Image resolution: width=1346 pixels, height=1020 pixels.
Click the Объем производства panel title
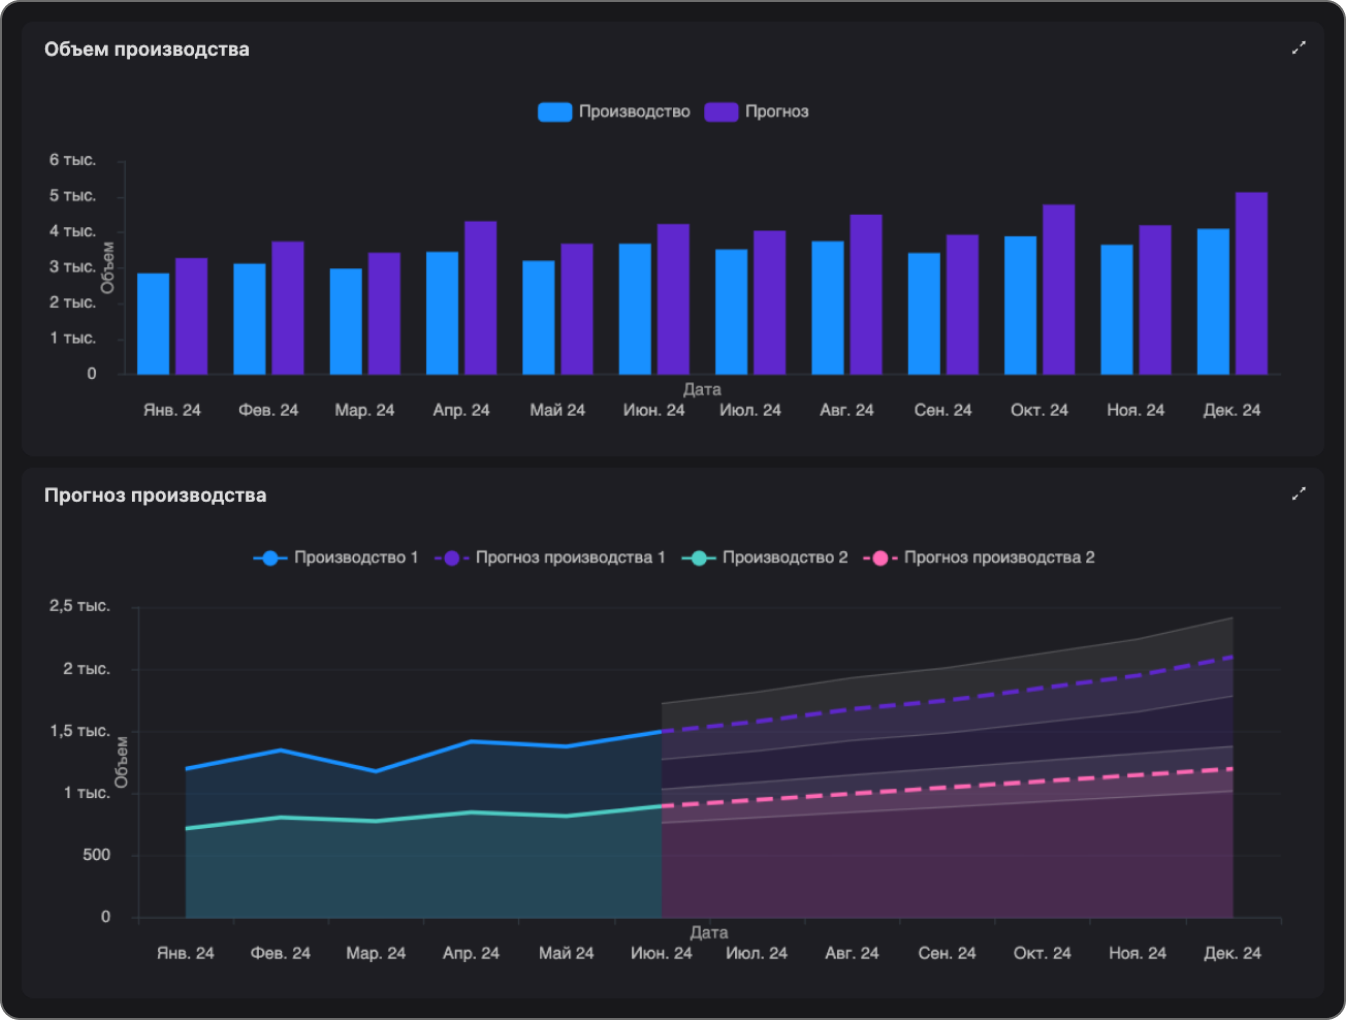tap(147, 50)
